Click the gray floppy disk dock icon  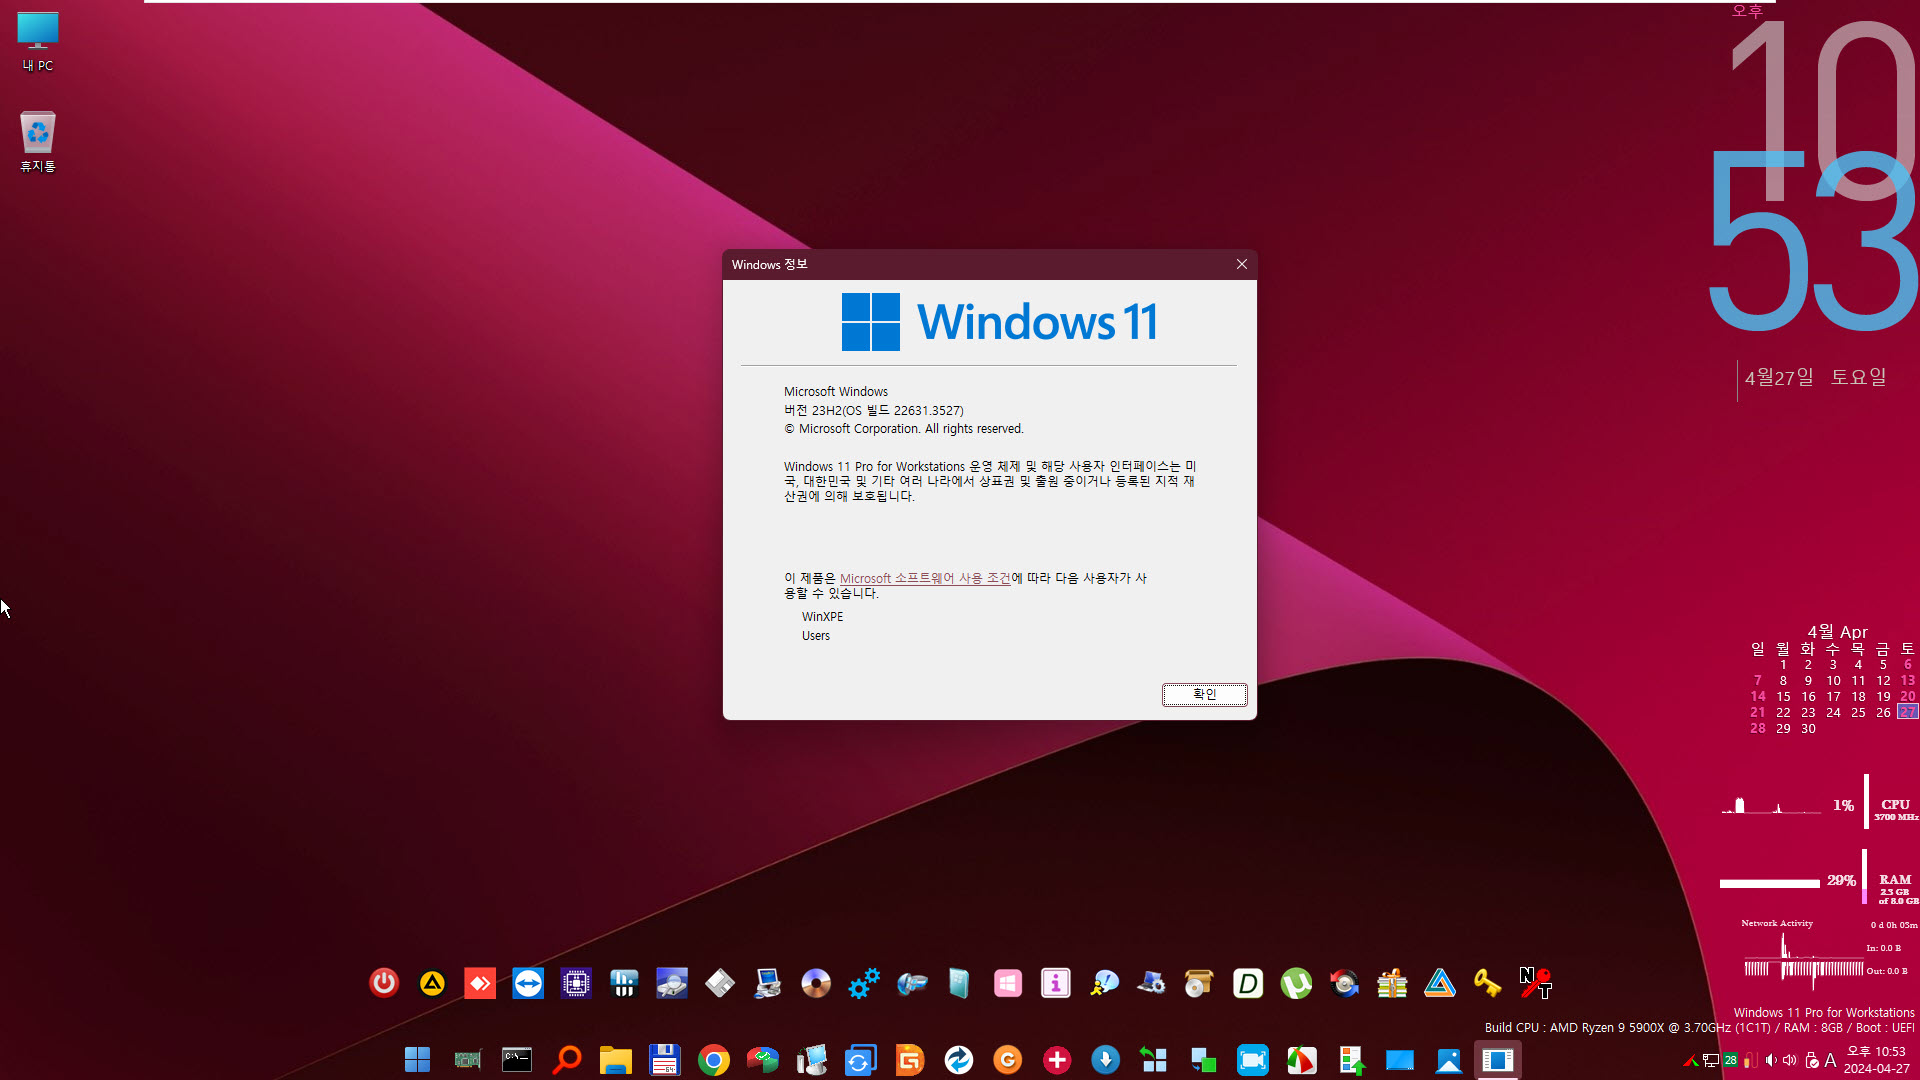point(720,984)
